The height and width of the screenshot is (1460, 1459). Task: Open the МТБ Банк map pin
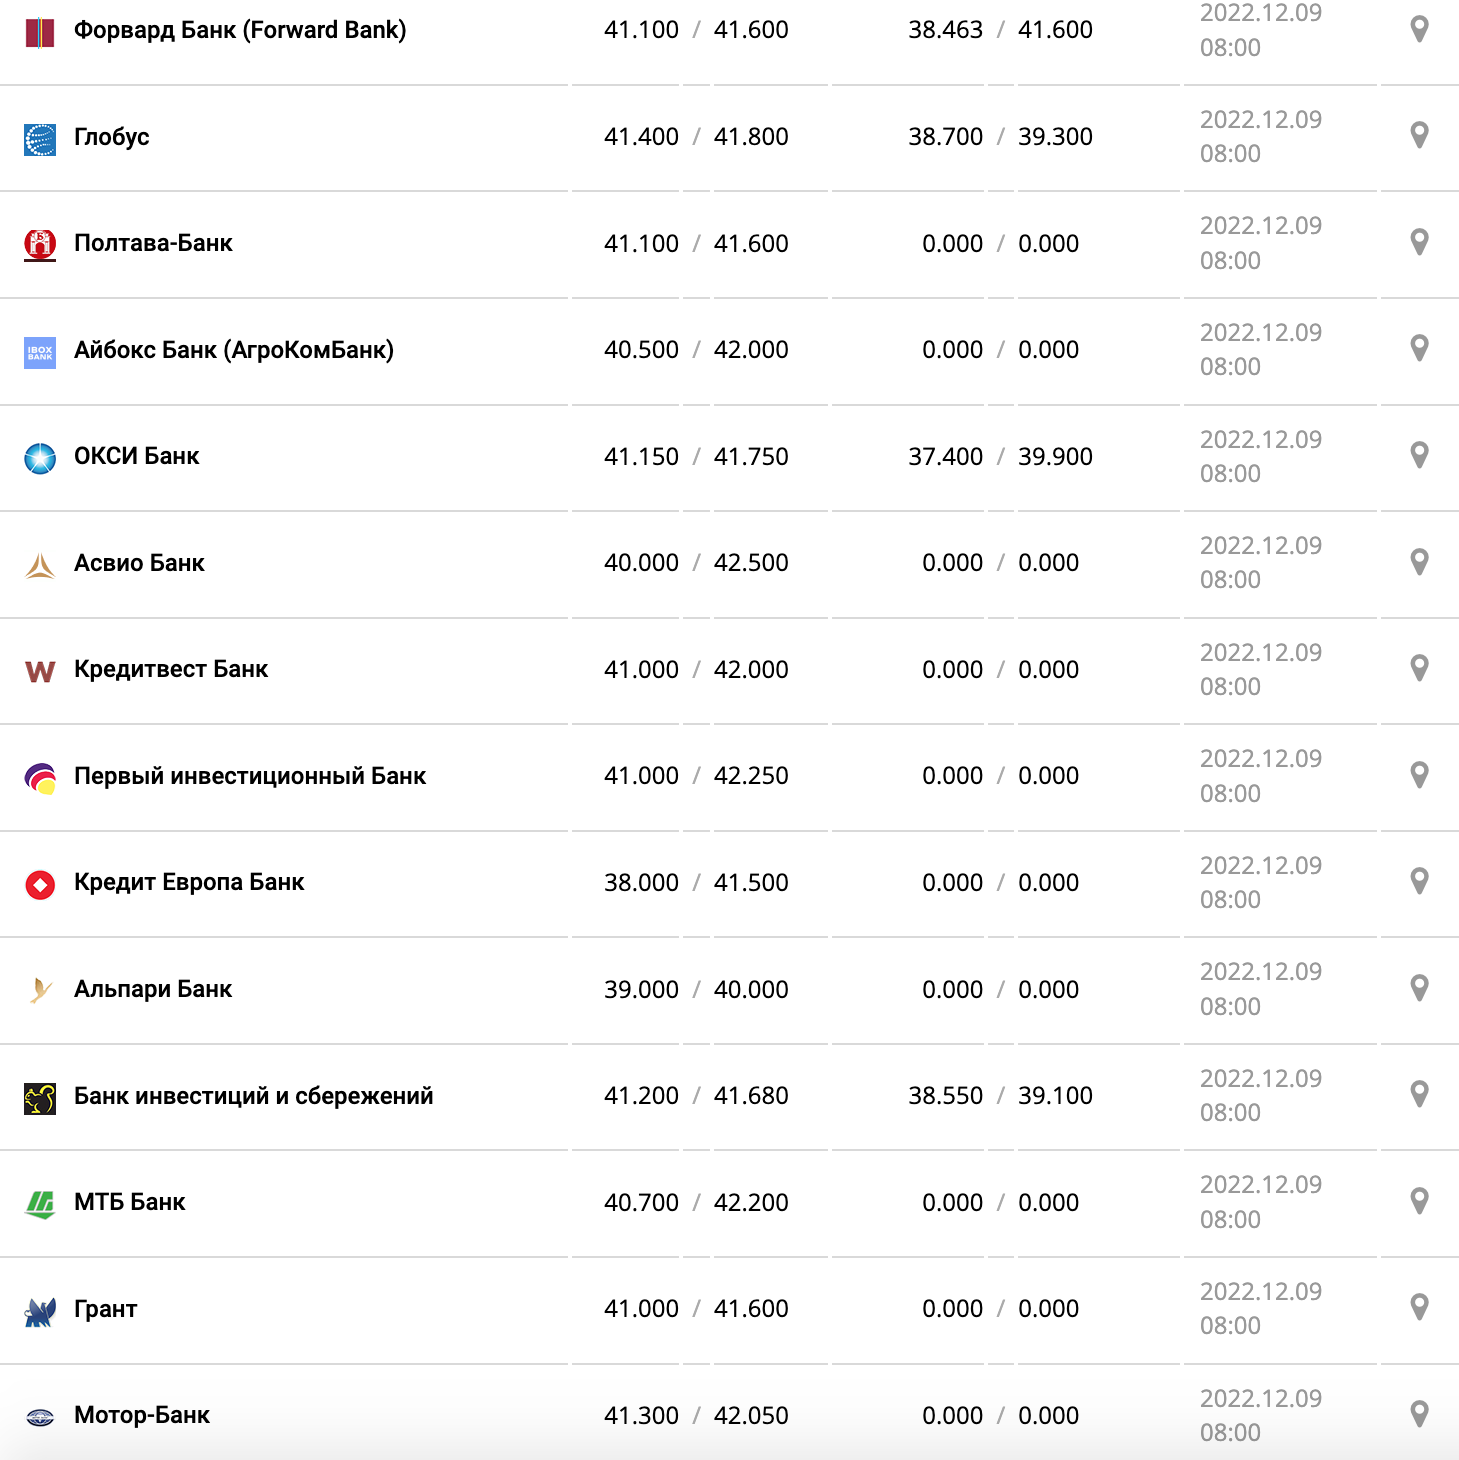(x=1419, y=1201)
